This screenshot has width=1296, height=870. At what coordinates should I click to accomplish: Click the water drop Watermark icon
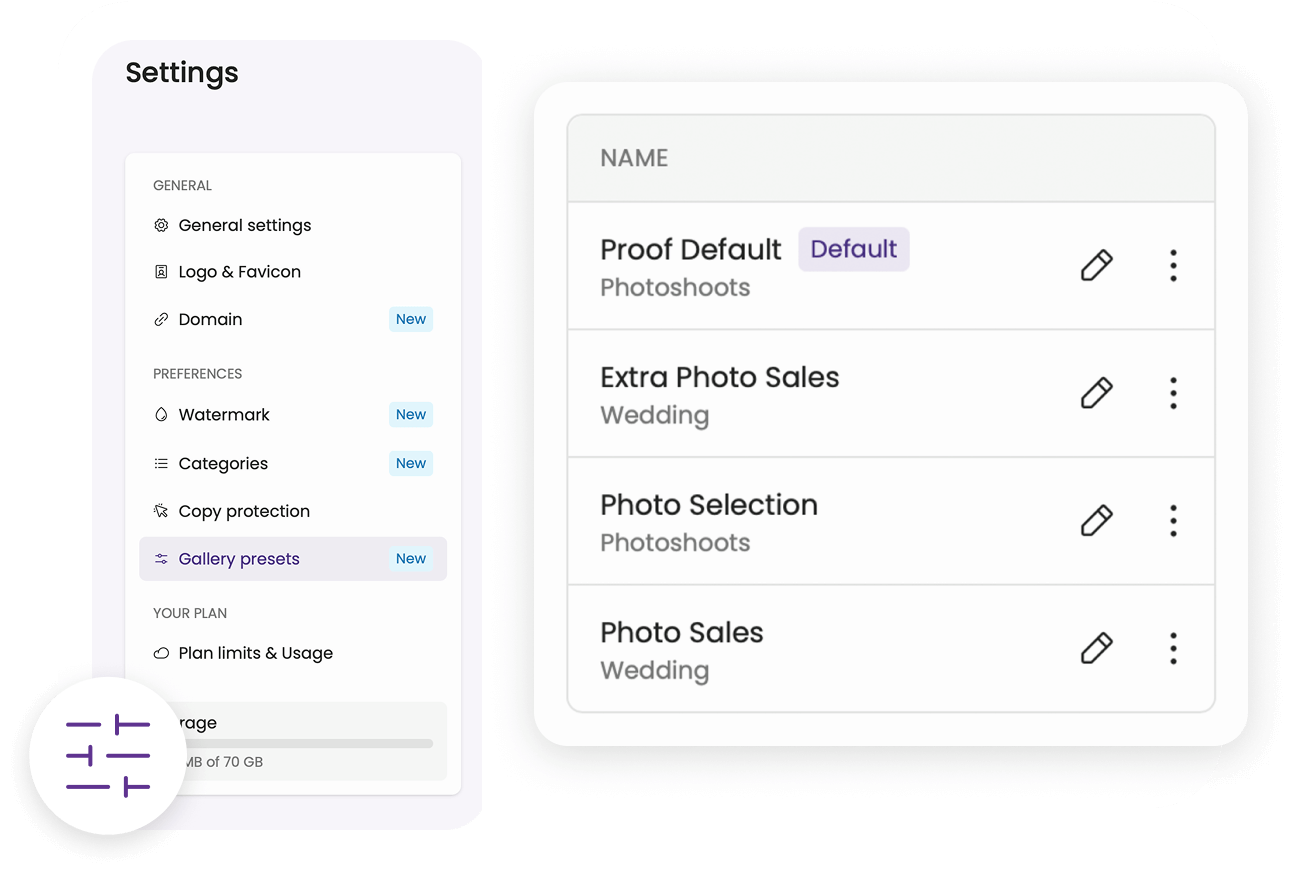(x=161, y=415)
